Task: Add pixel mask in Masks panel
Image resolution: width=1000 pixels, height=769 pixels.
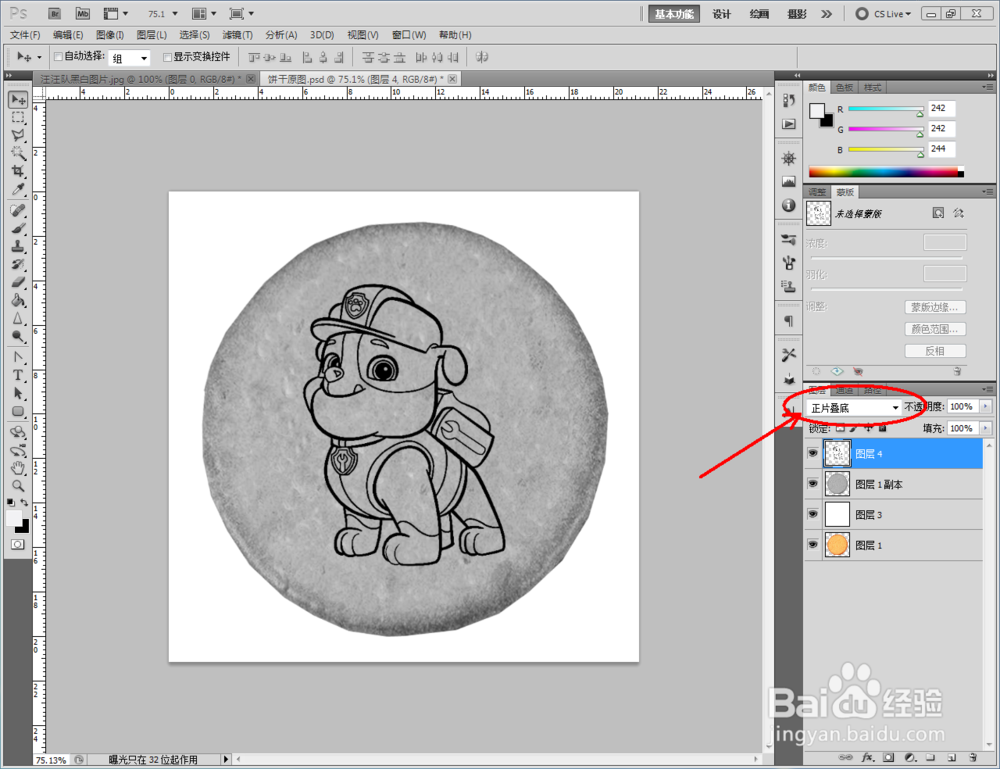Action: point(938,213)
